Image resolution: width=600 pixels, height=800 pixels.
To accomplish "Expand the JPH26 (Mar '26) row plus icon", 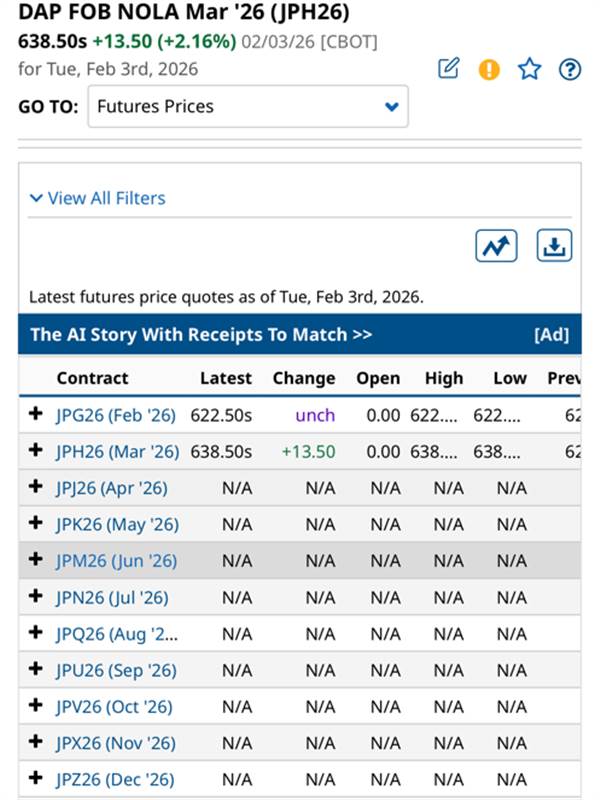I will coord(37,451).
